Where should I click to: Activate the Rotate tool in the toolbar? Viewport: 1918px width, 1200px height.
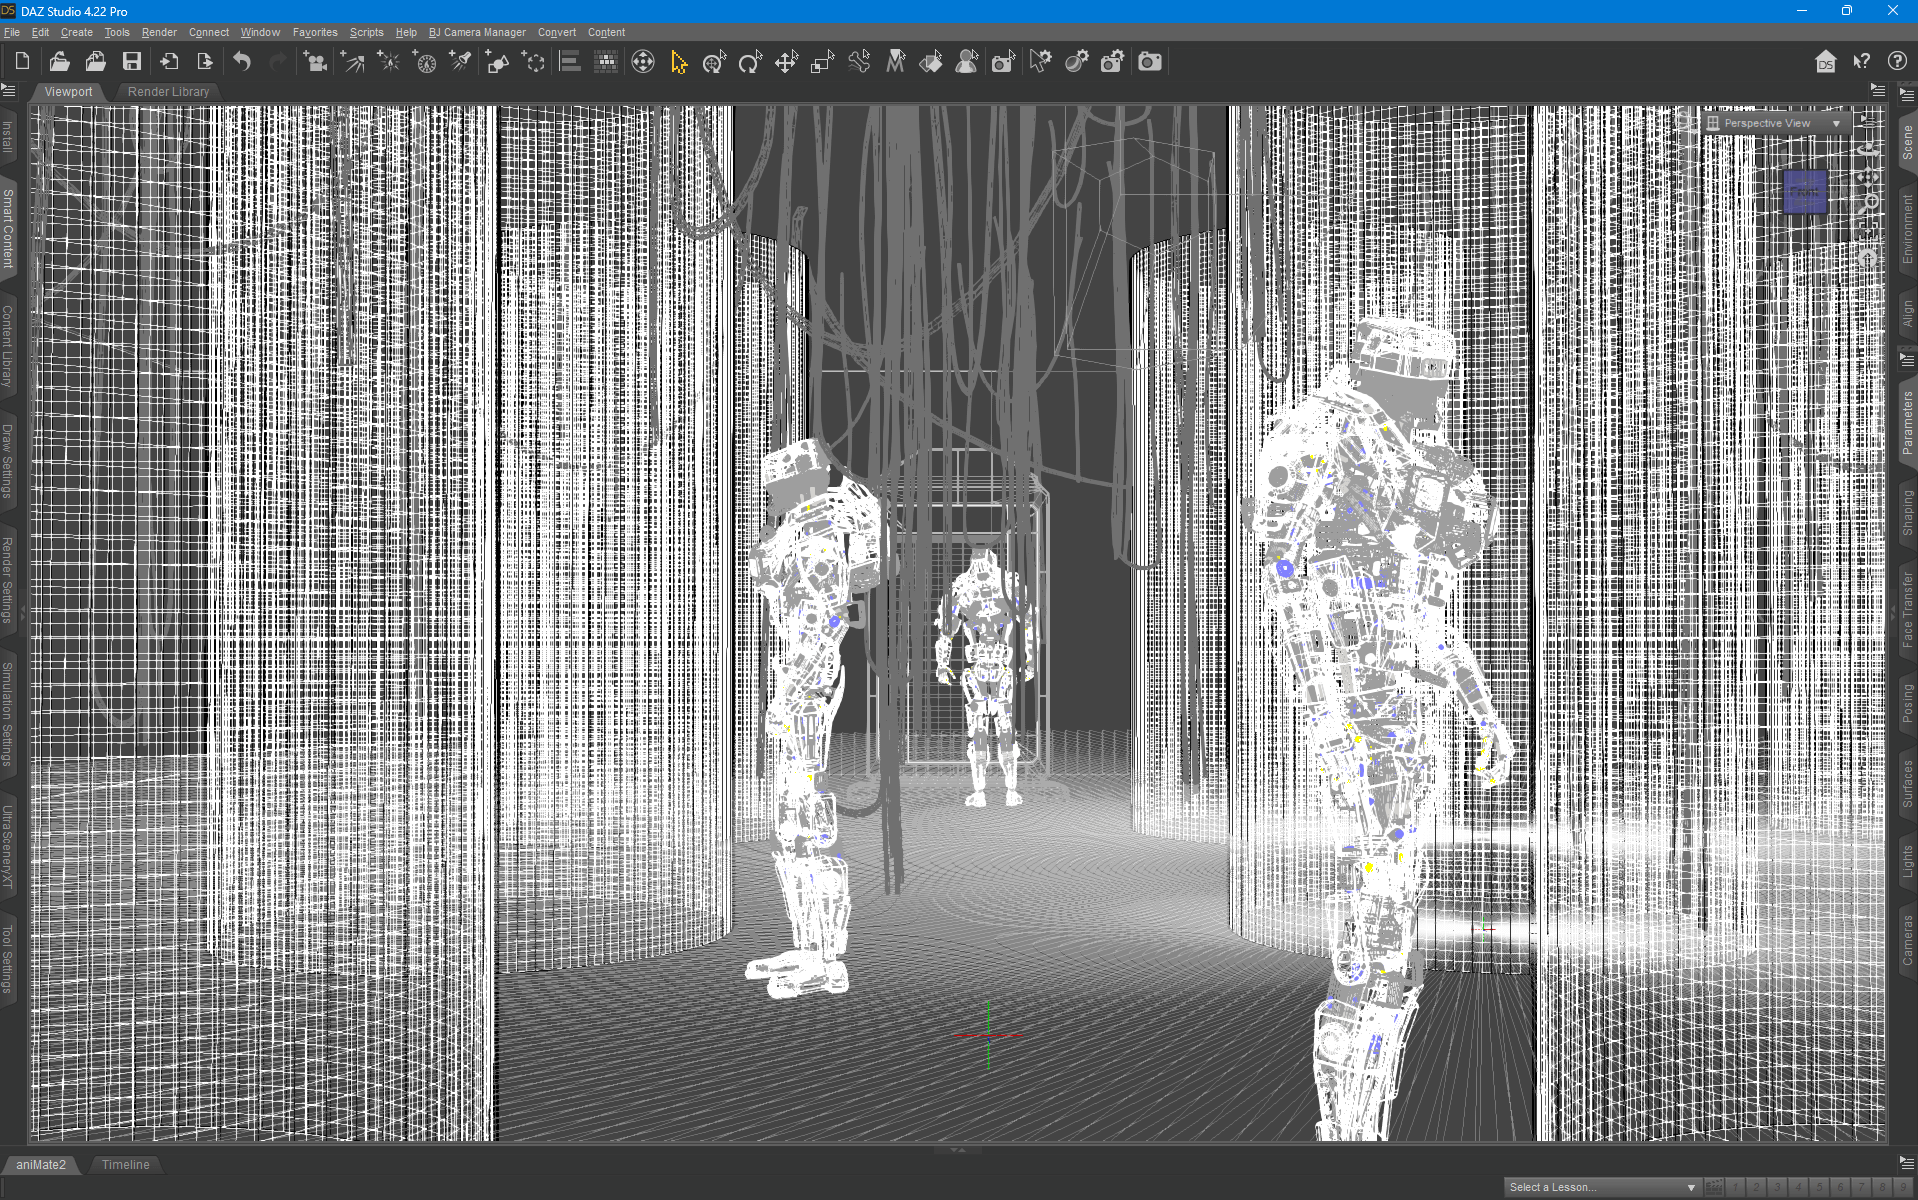pyautogui.click(x=750, y=62)
